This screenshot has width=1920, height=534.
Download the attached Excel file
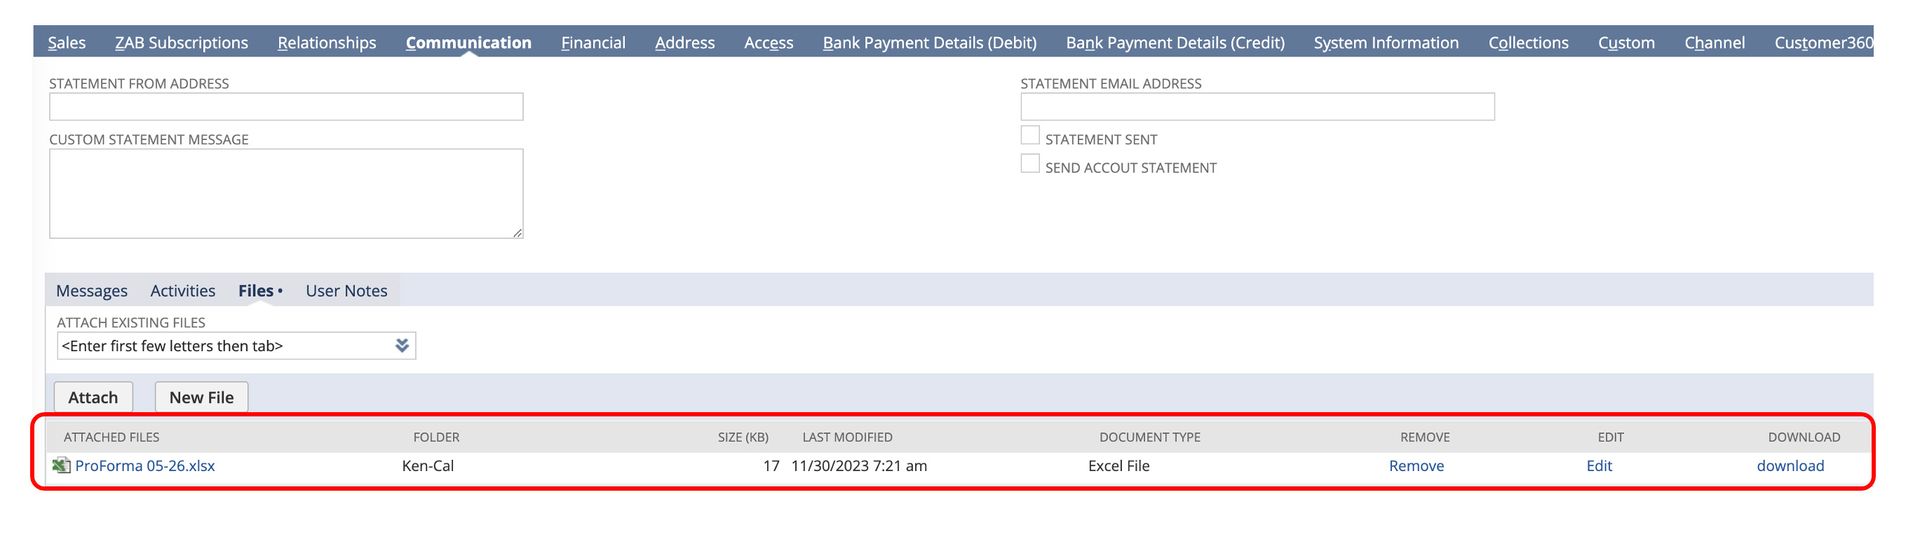coord(1790,466)
